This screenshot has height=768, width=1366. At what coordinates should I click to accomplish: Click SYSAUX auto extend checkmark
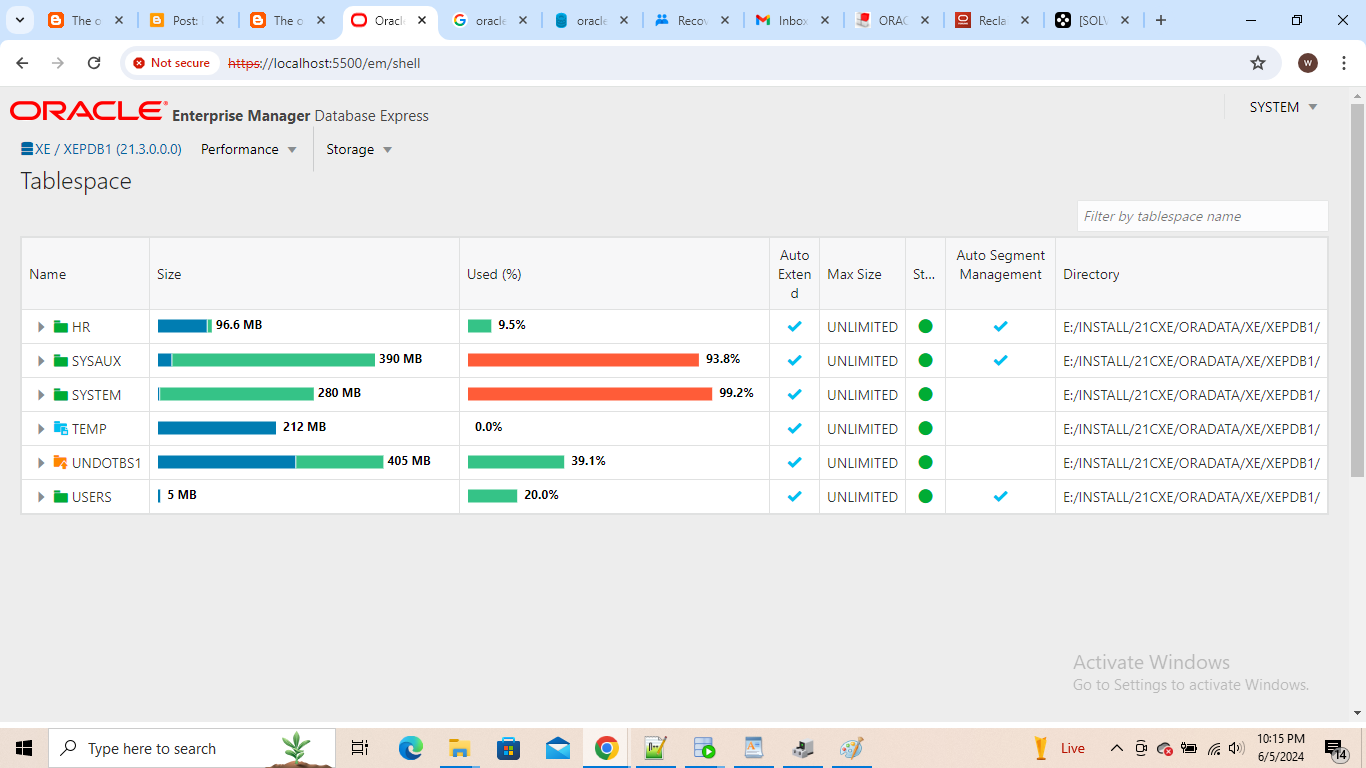pyautogui.click(x=795, y=360)
